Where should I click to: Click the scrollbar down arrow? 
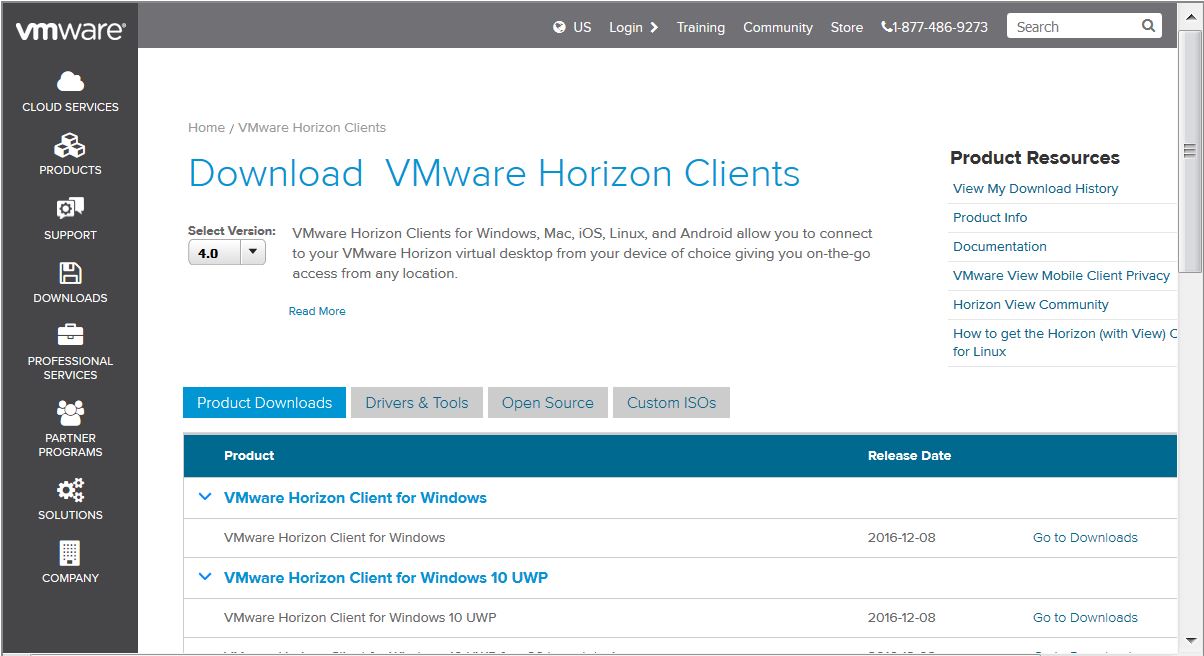pyautogui.click(x=1189, y=640)
